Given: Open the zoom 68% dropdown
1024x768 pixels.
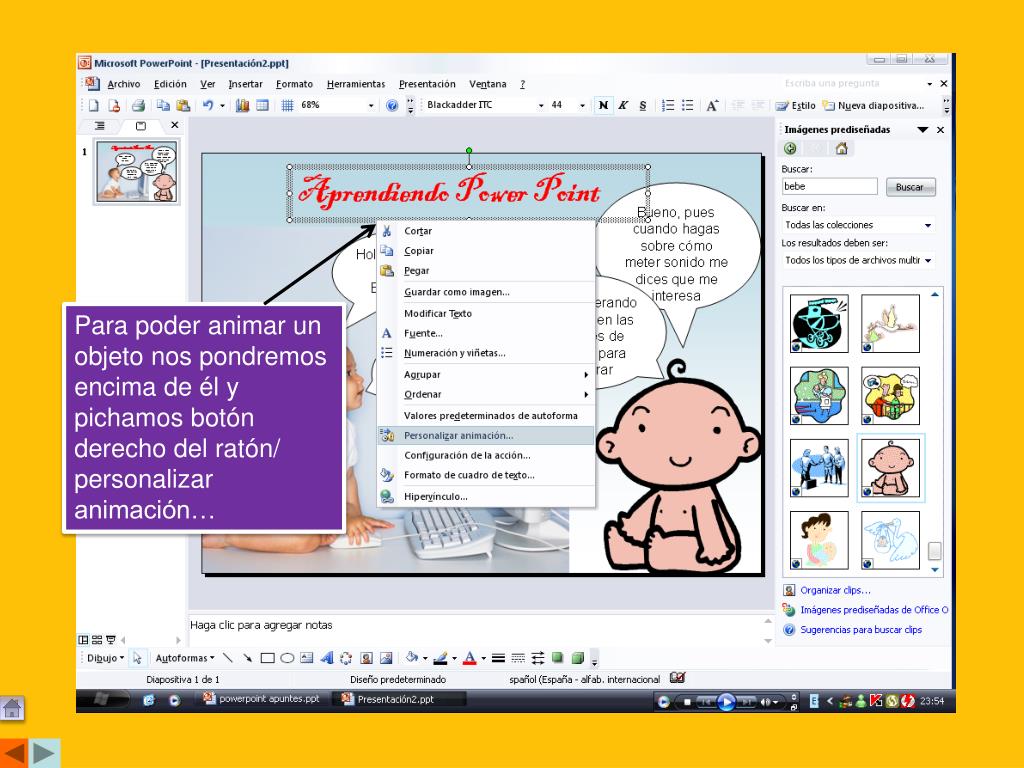Looking at the screenshot, I should (371, 105).
